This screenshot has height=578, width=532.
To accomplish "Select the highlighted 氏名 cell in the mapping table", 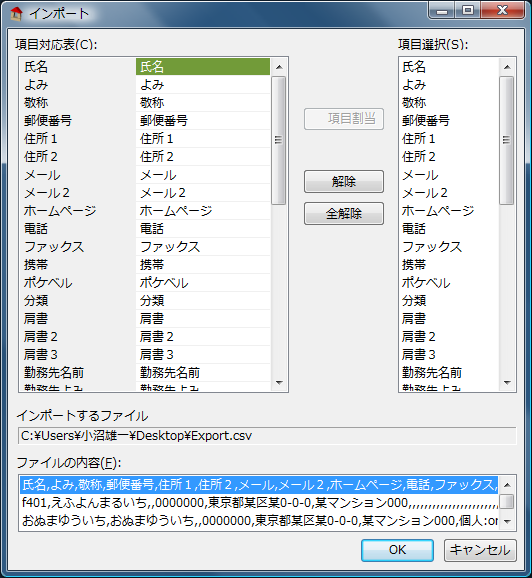I will pos(203,67).
